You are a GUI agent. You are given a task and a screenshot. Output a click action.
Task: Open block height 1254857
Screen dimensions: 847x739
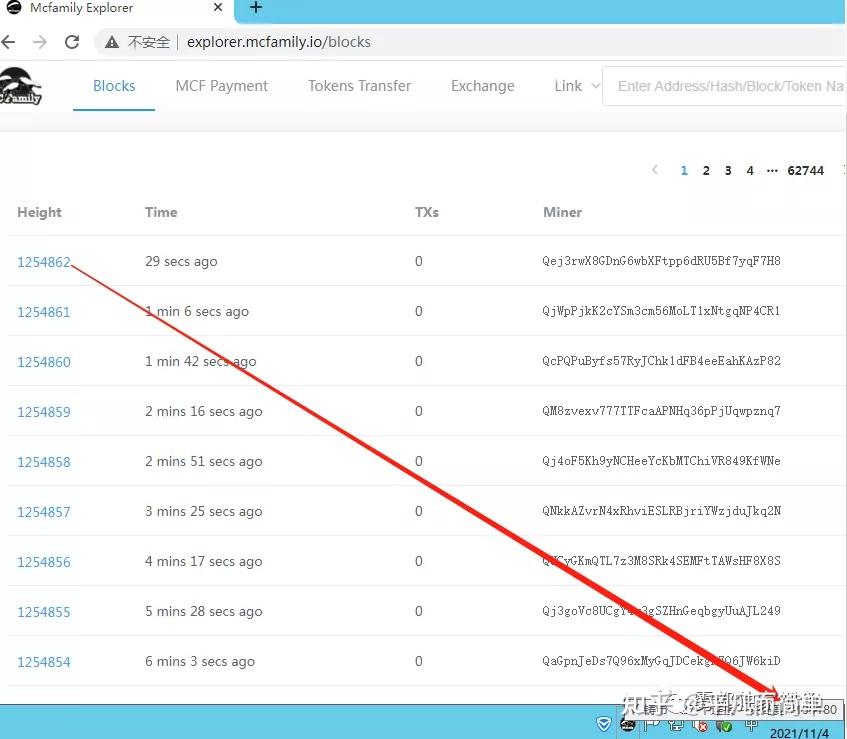pos(44,512)
